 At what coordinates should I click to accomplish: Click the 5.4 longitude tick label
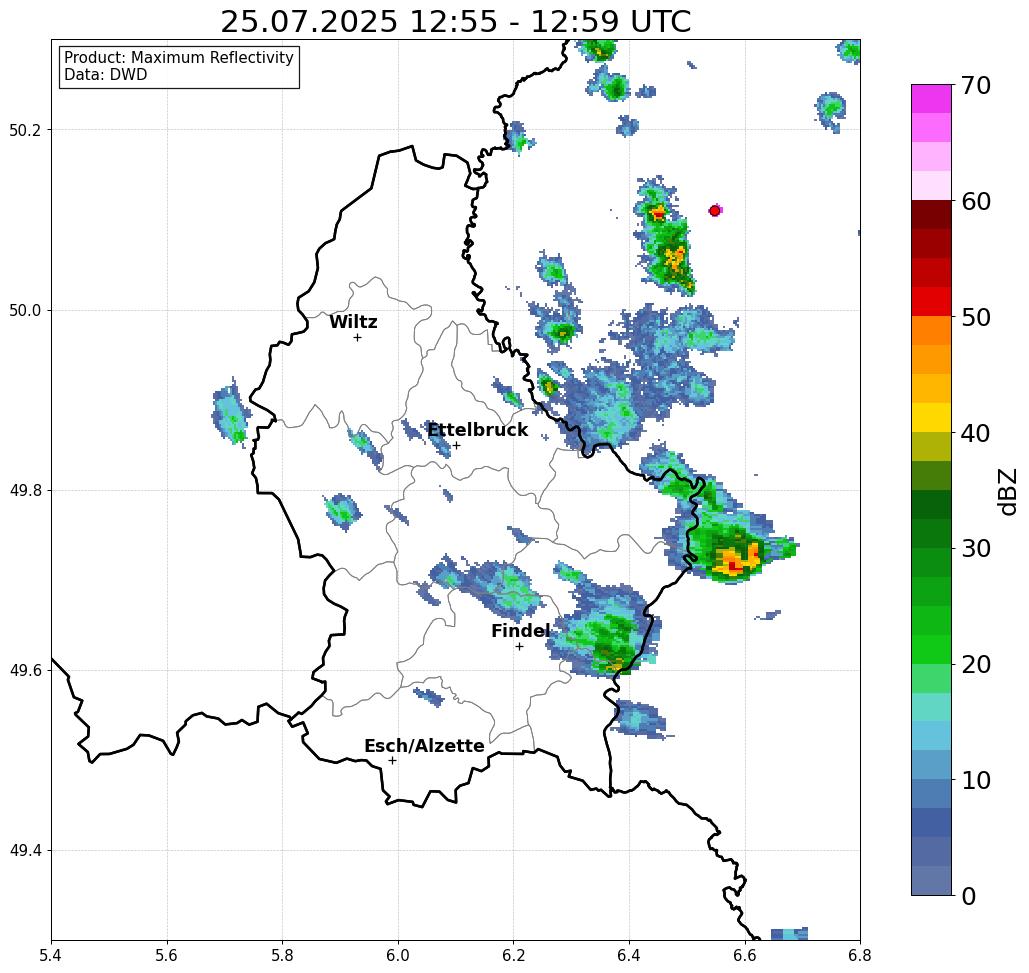pyautogui.click(x=51, y=956)
